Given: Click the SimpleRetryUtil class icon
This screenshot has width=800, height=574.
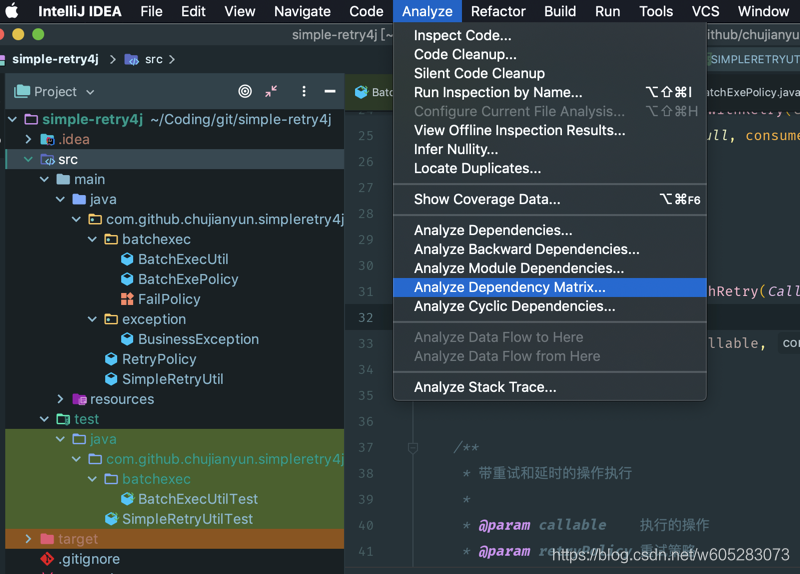Looking at the screenshot, I should click(x=111, y=379).
